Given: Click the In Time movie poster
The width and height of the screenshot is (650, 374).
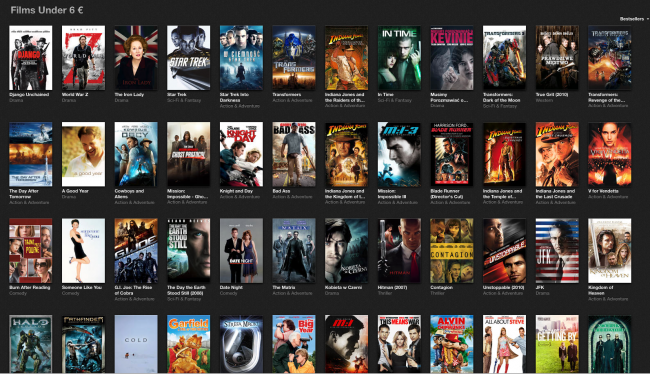Looking at the screenshot, I should pyautogui.click(x=399, y=58).
